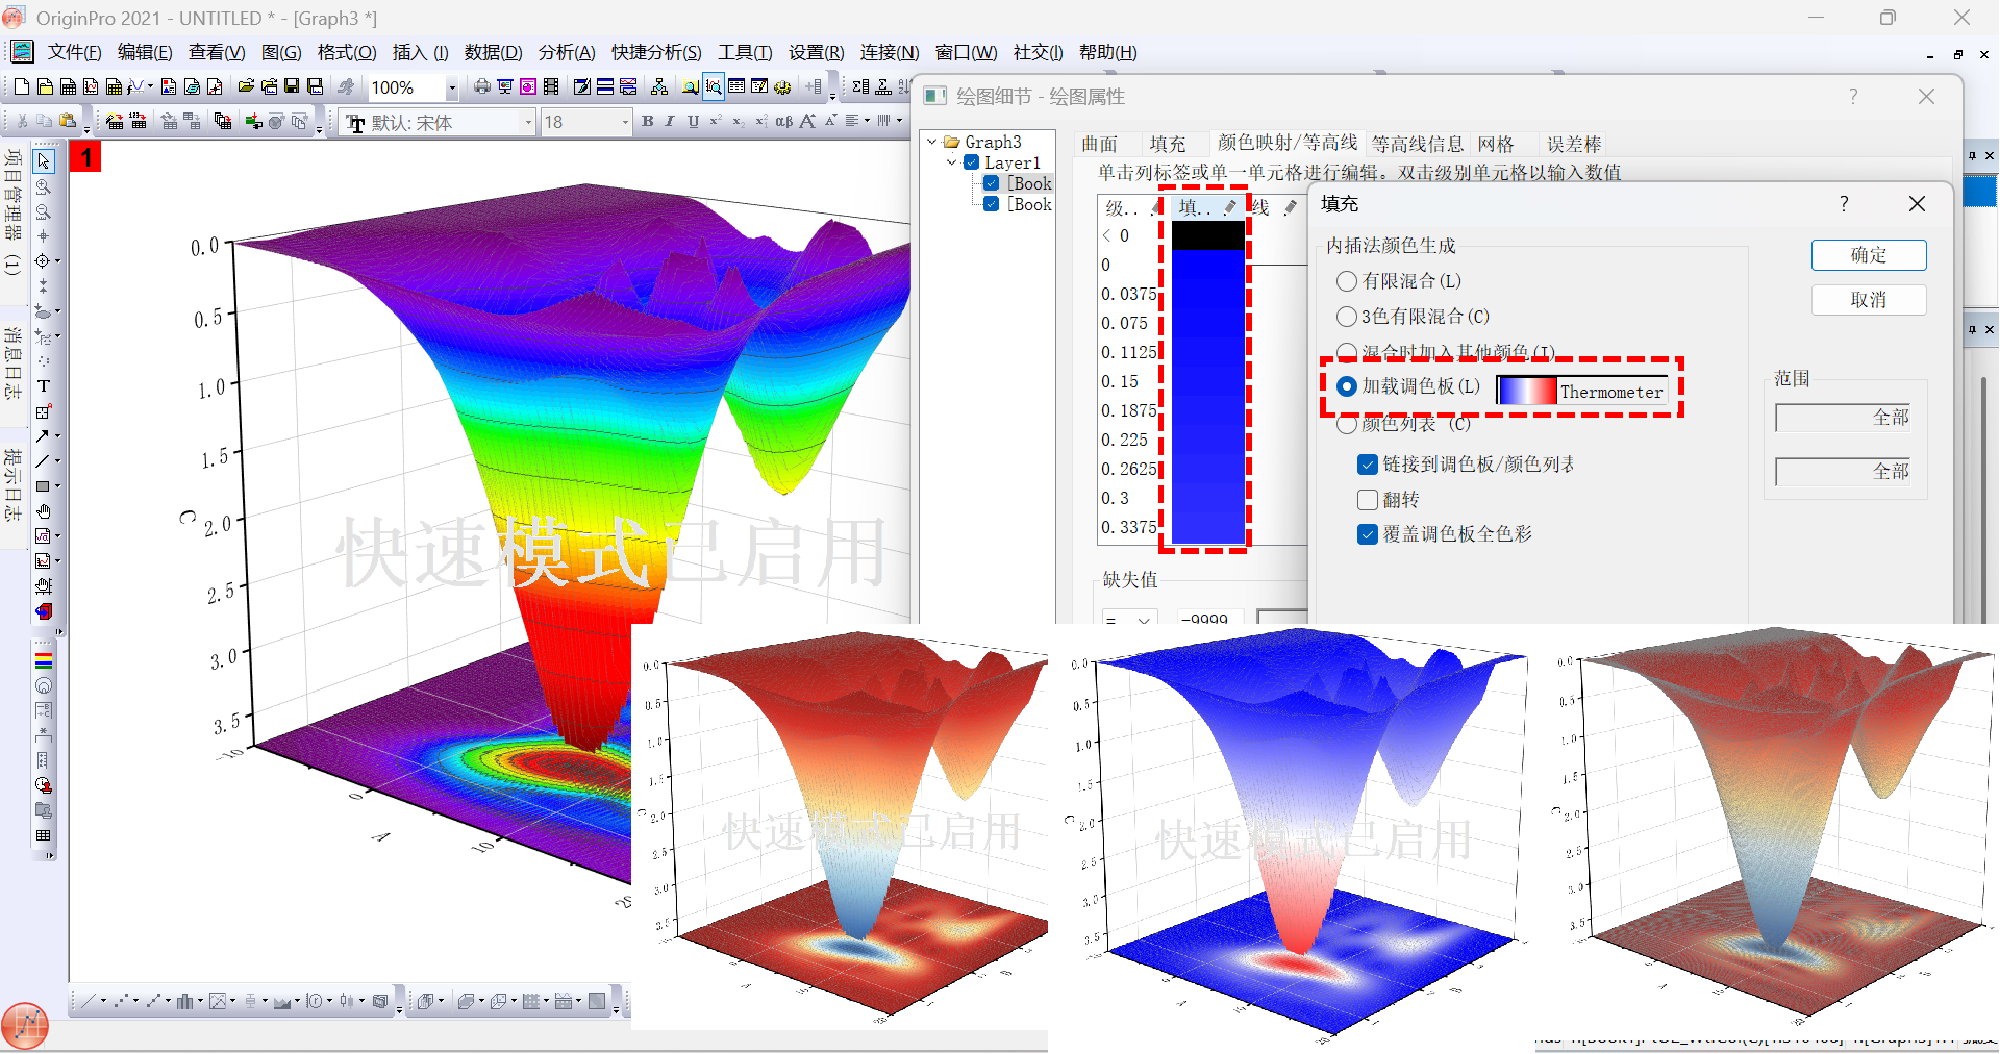
Task: Click the column bar chart icon
Action: (x=184, y=1000)
